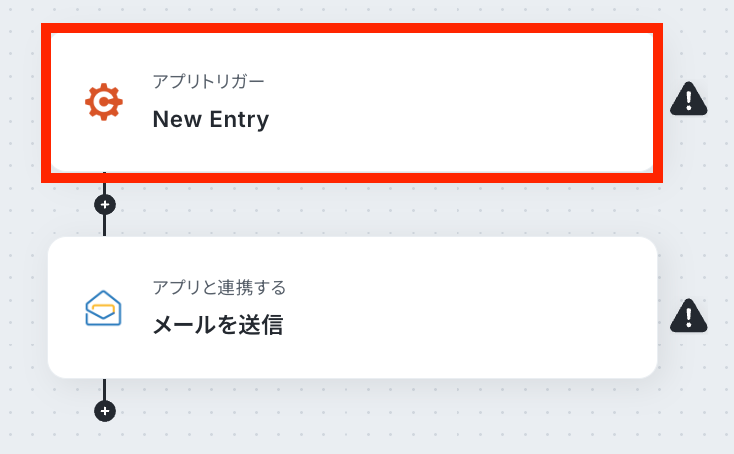Click the アプリトリガー label text
This screenshot has height=454, width=734.
point(208,80)
